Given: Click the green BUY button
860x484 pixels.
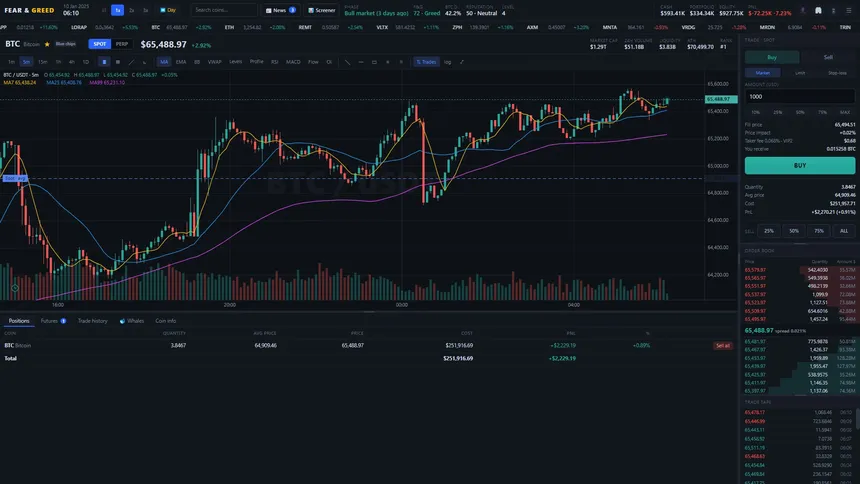Looking at the screenshot, I should coord(800,165).
